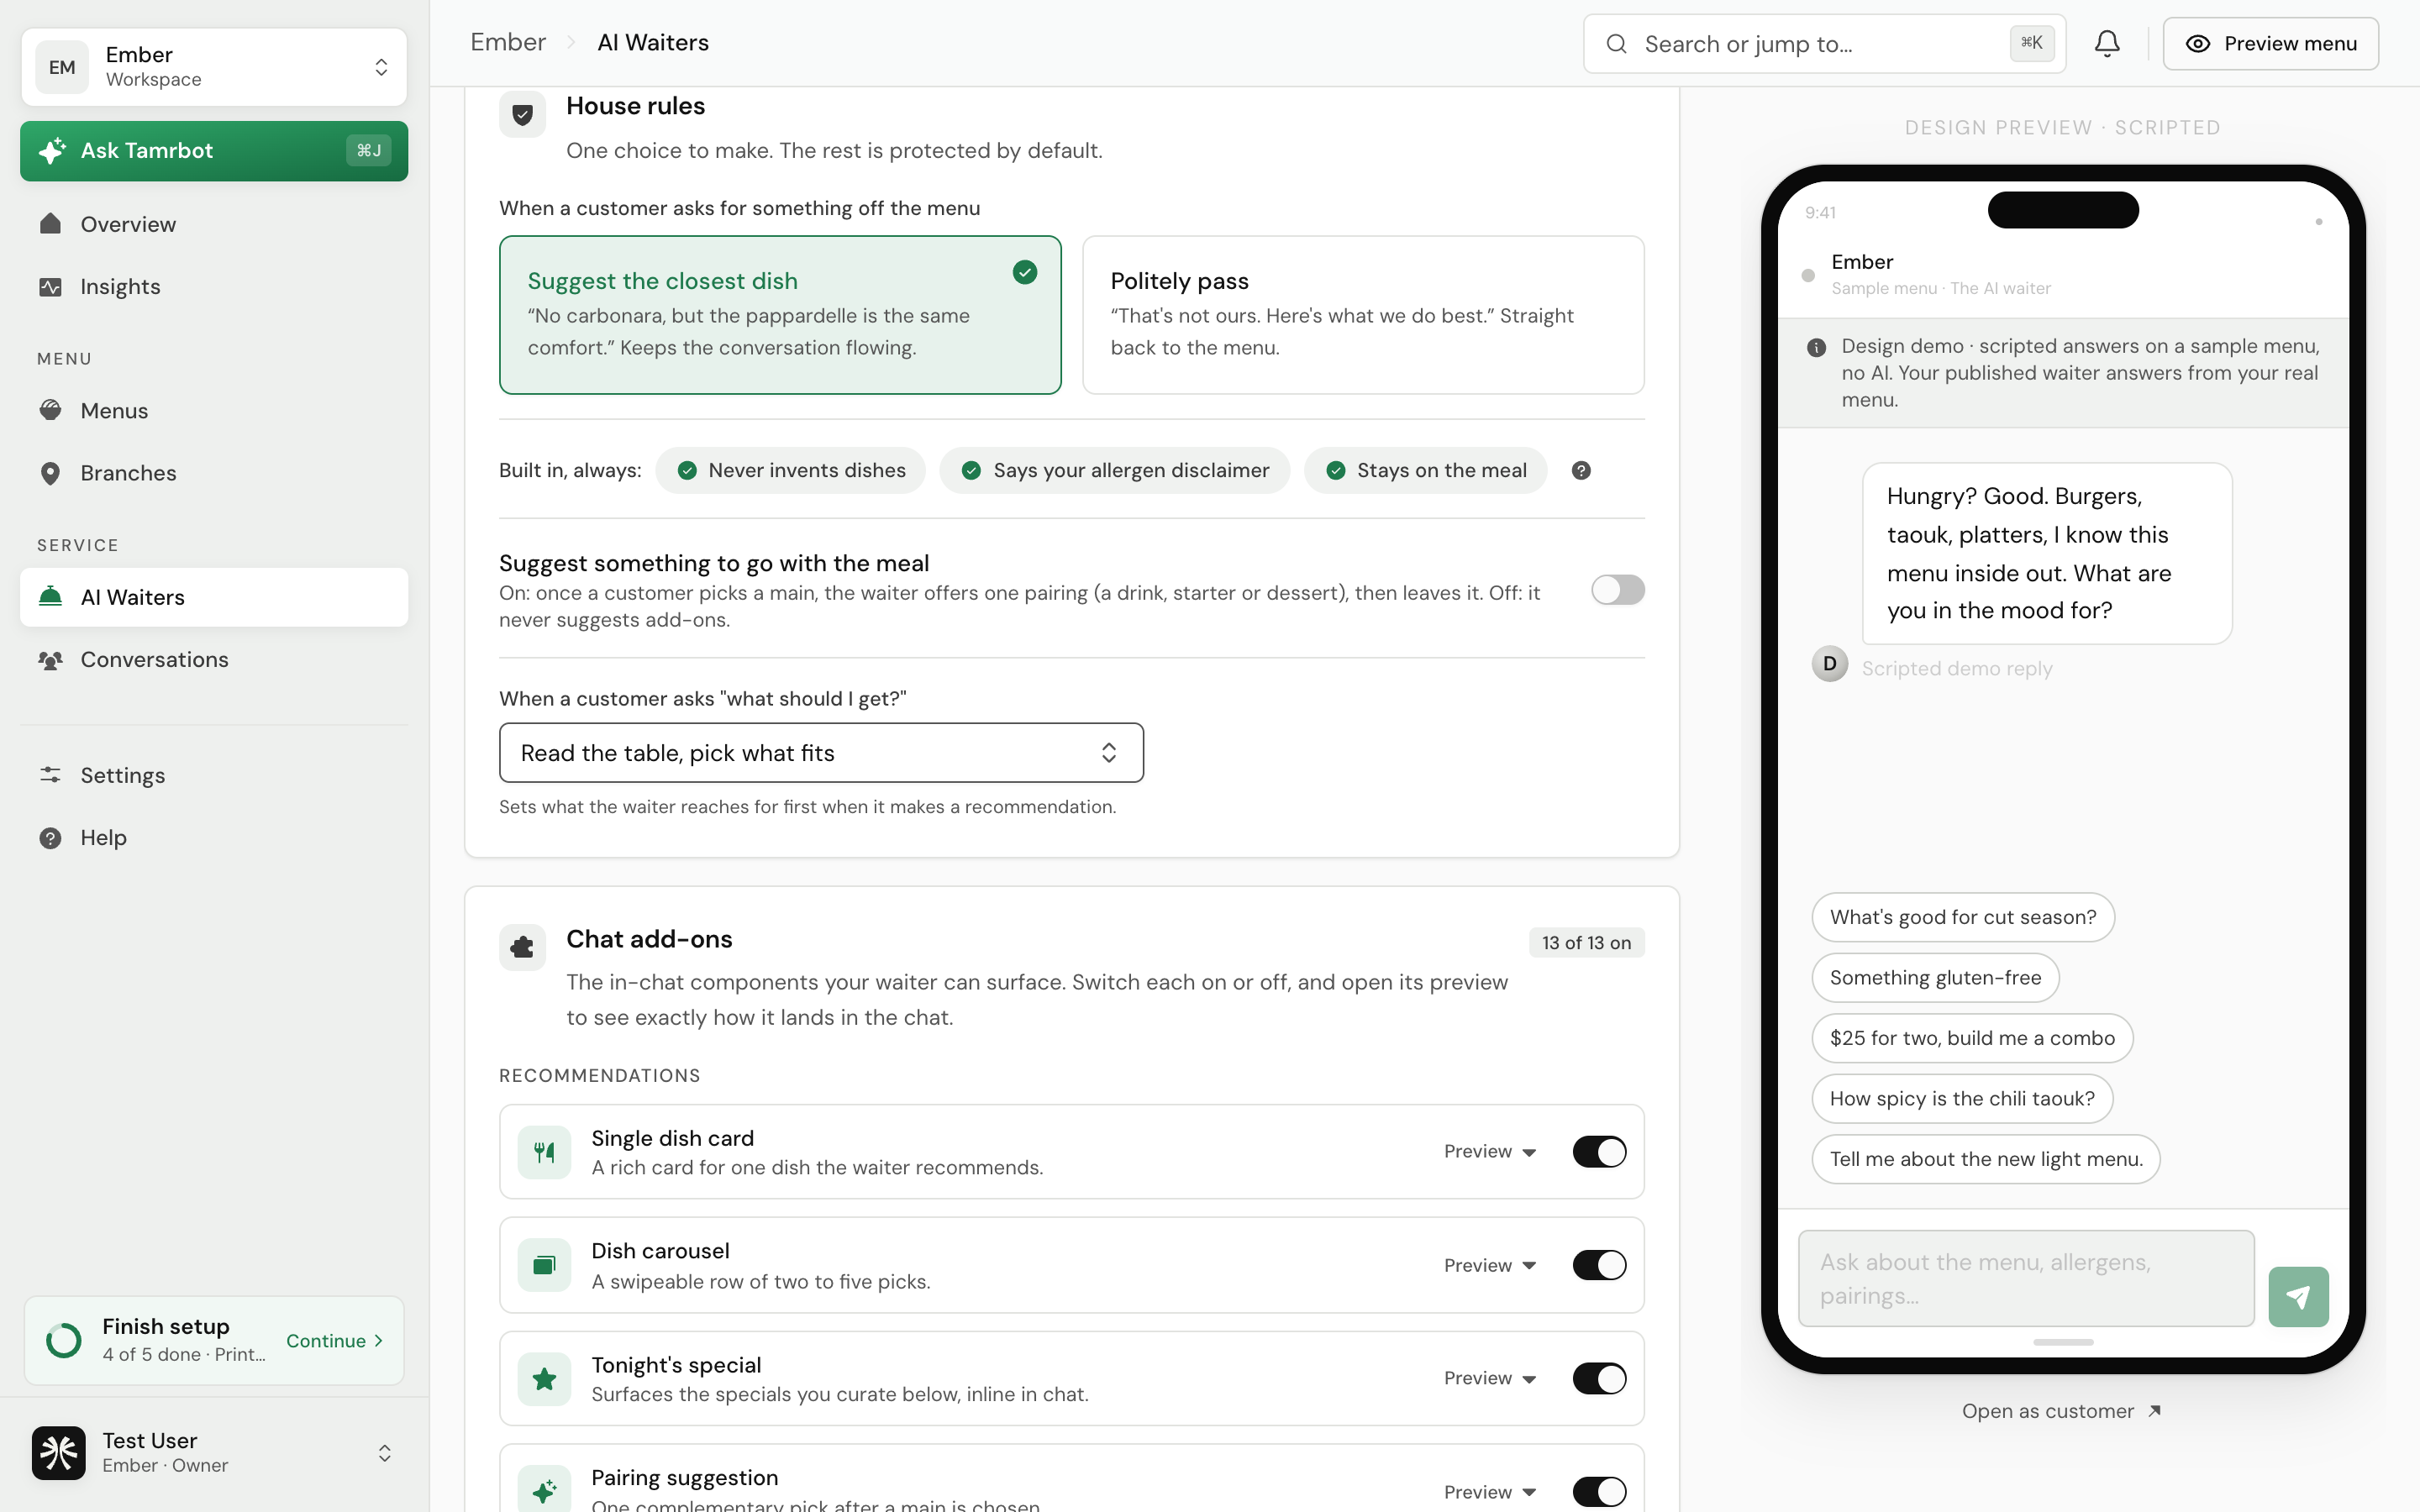Click the Ember breadcrumb link
This screenshot has height=1512, width=2420.
508,42
